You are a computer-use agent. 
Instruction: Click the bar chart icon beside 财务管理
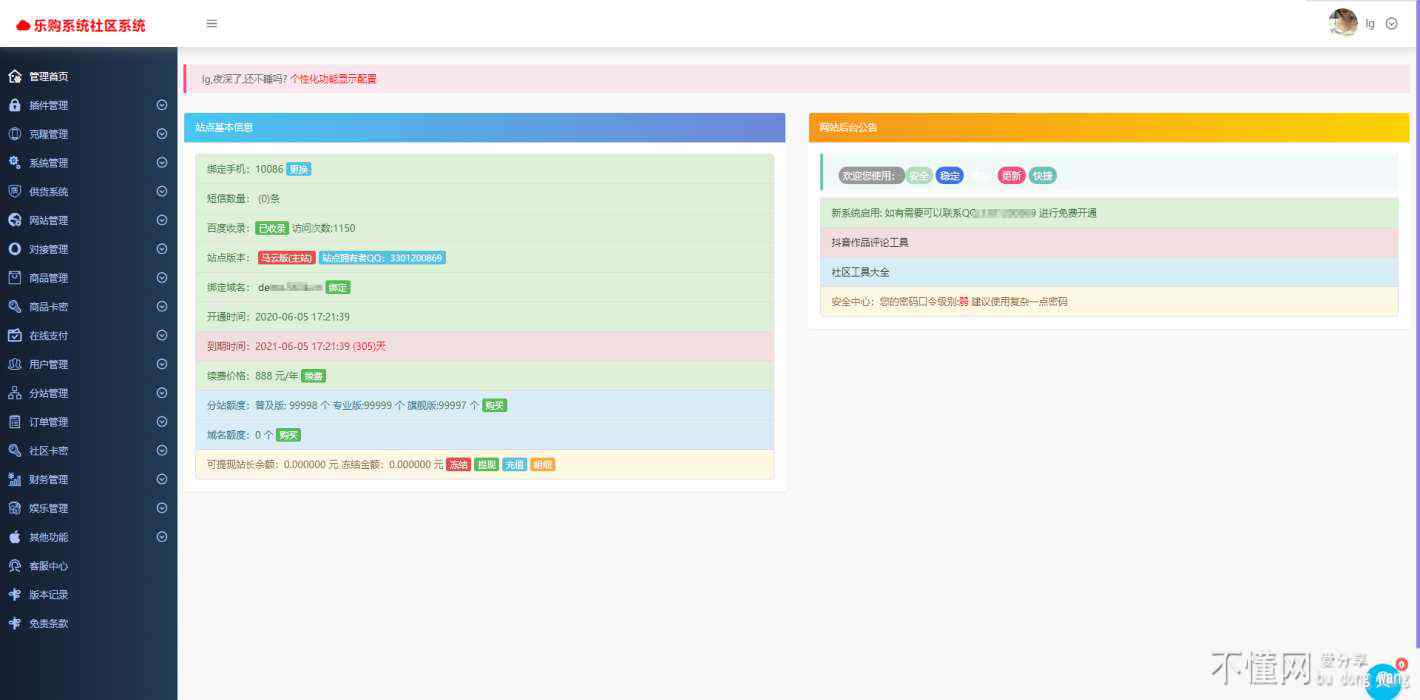(15, 480)
